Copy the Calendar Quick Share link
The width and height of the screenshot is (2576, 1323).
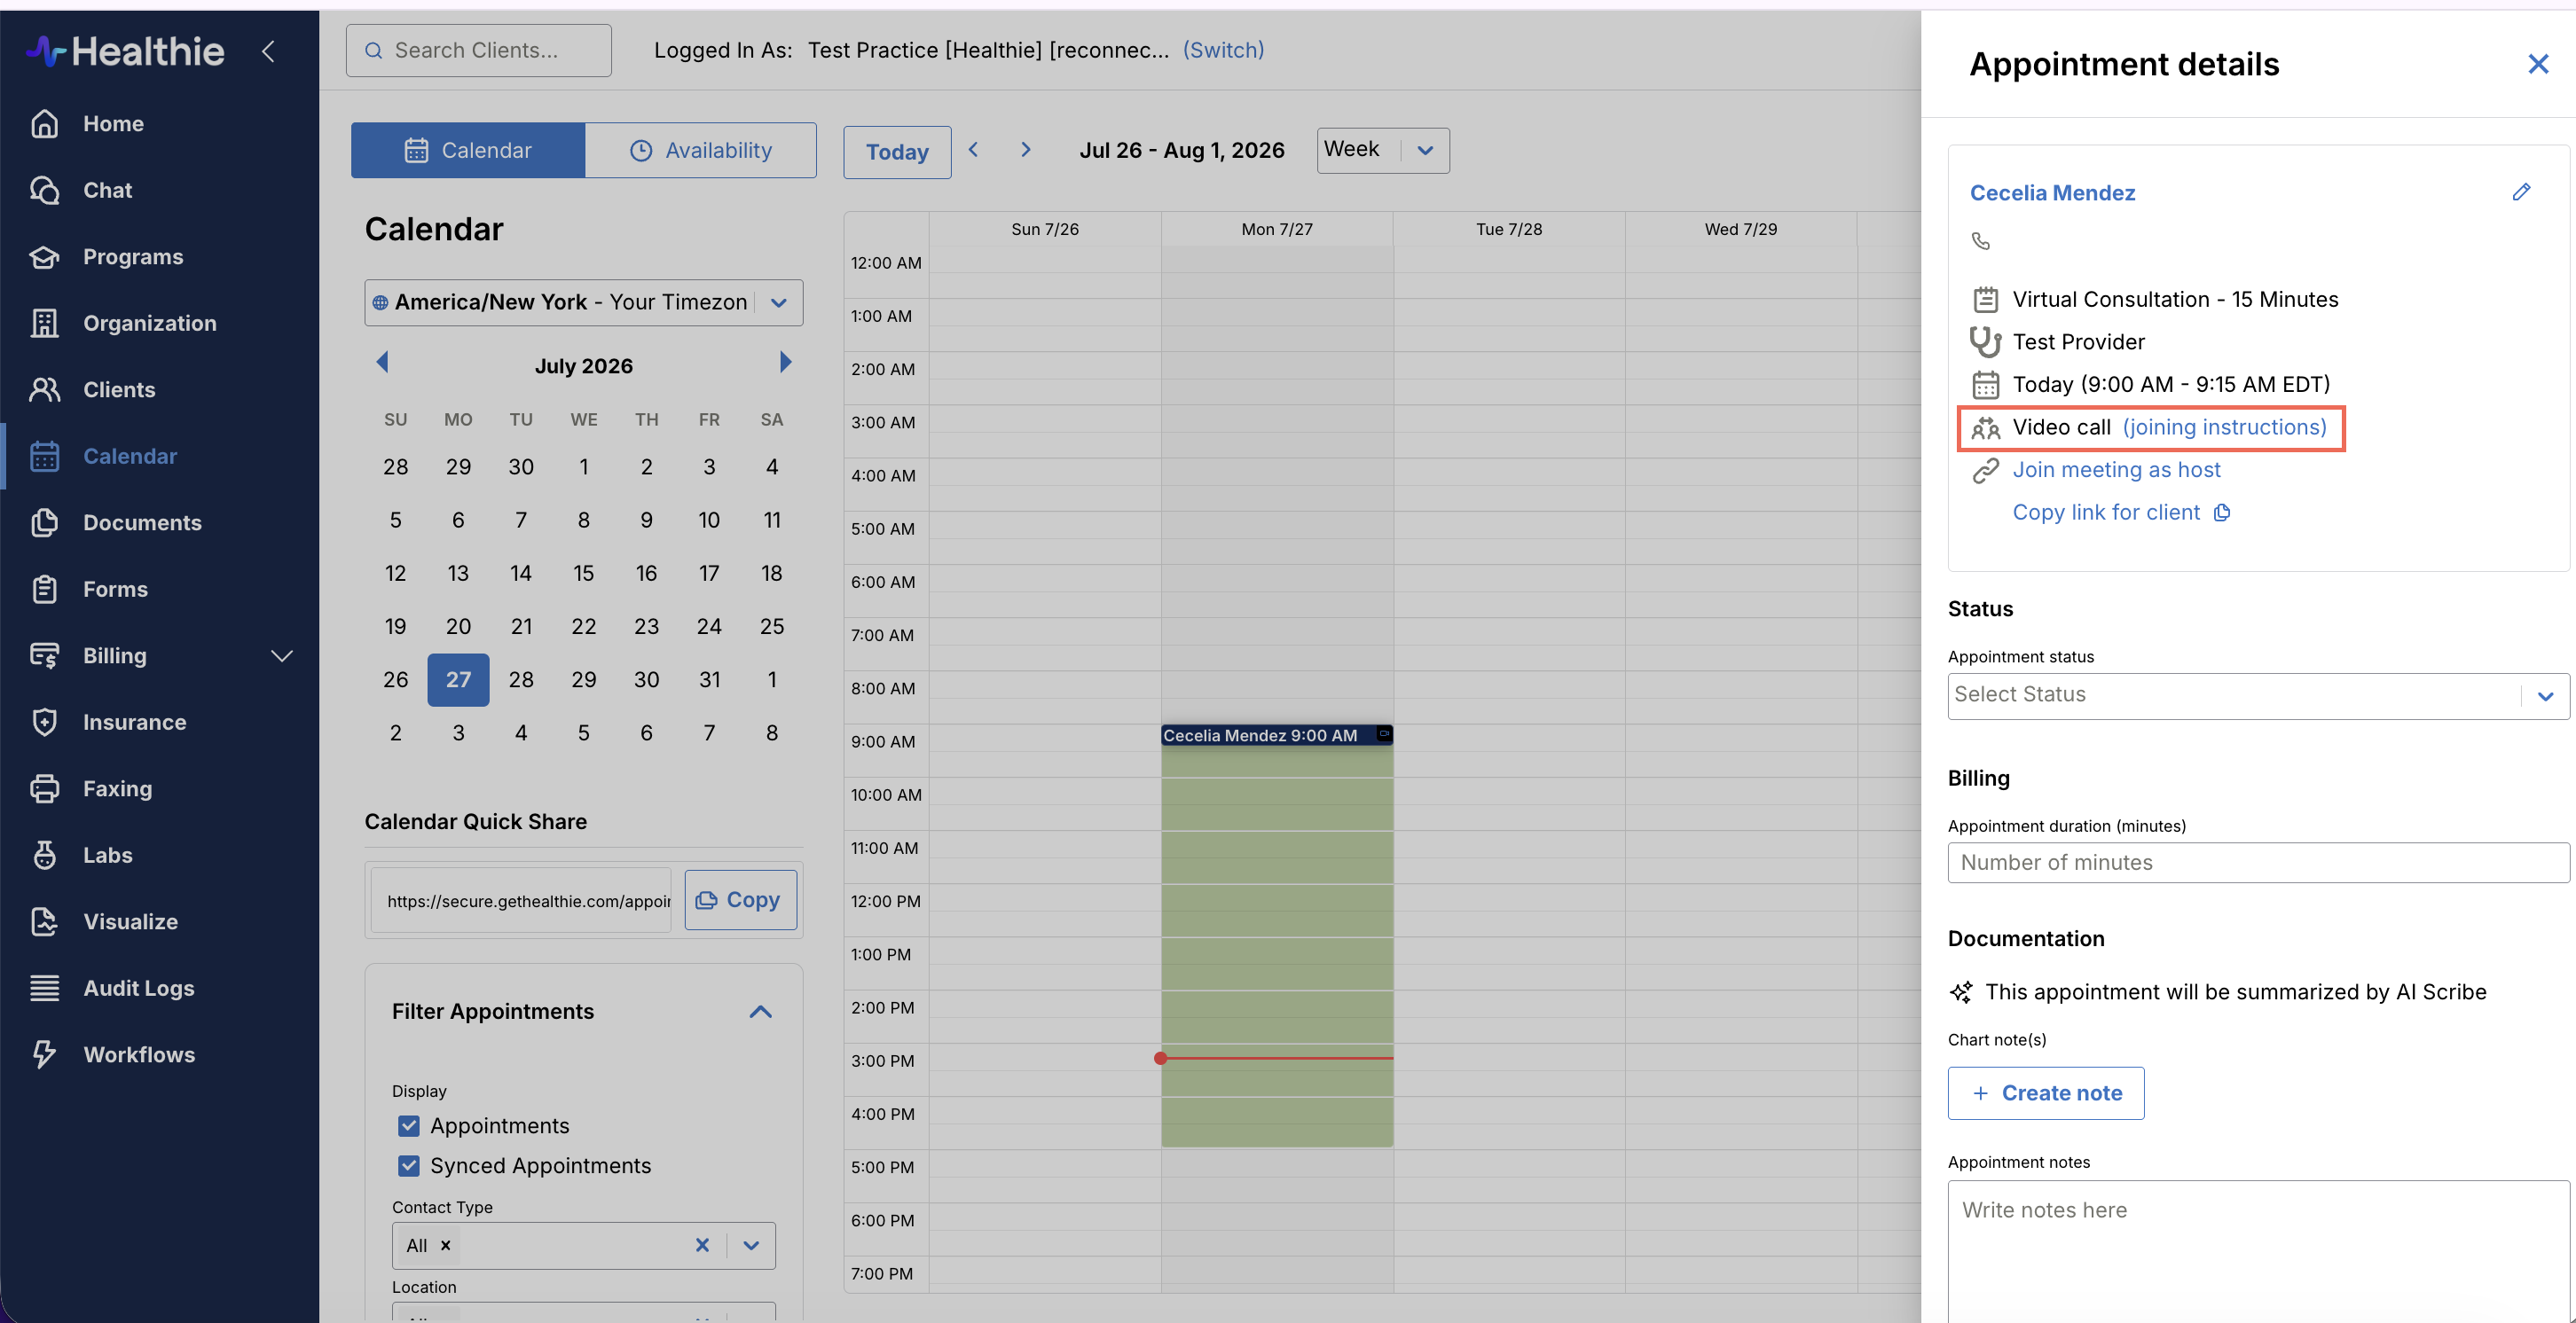tap(741, 900)
